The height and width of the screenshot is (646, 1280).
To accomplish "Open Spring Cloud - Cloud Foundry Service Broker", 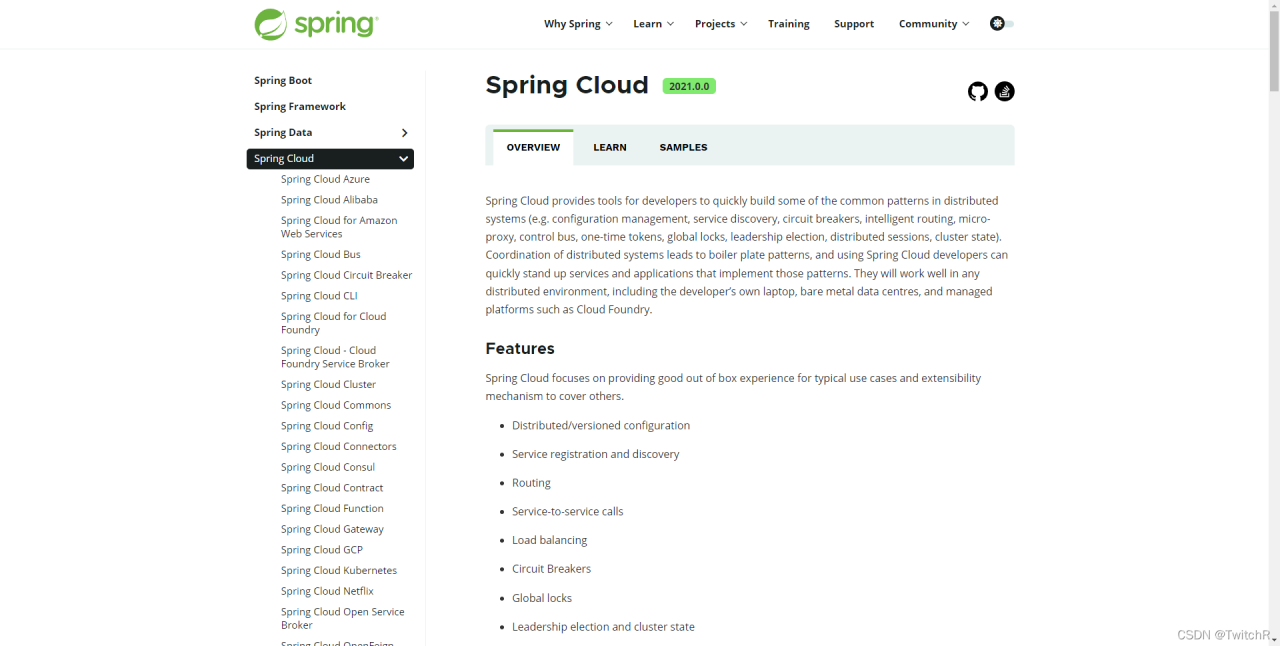I will click(x=335, y=357).
